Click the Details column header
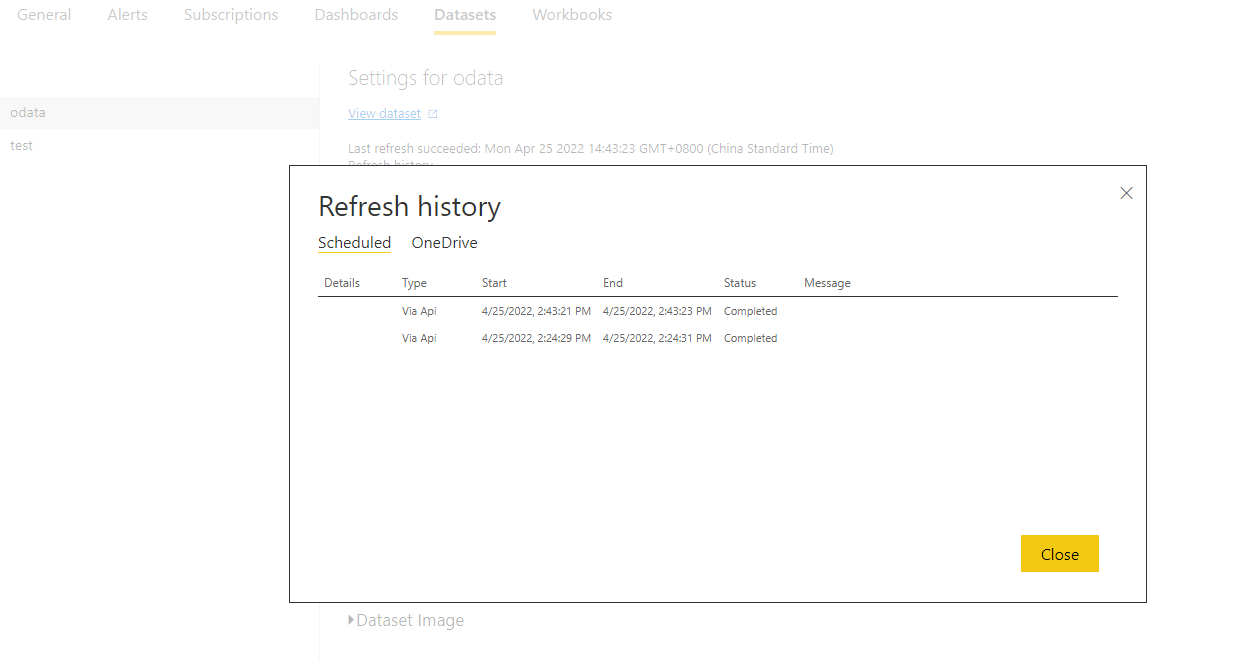1236x660 pixels. 342,283
